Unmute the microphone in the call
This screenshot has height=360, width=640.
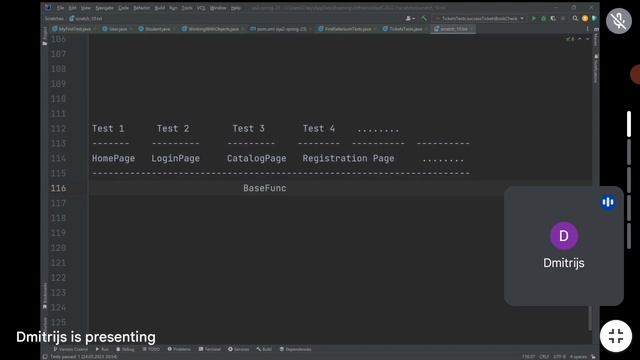(x=619, y=21)
